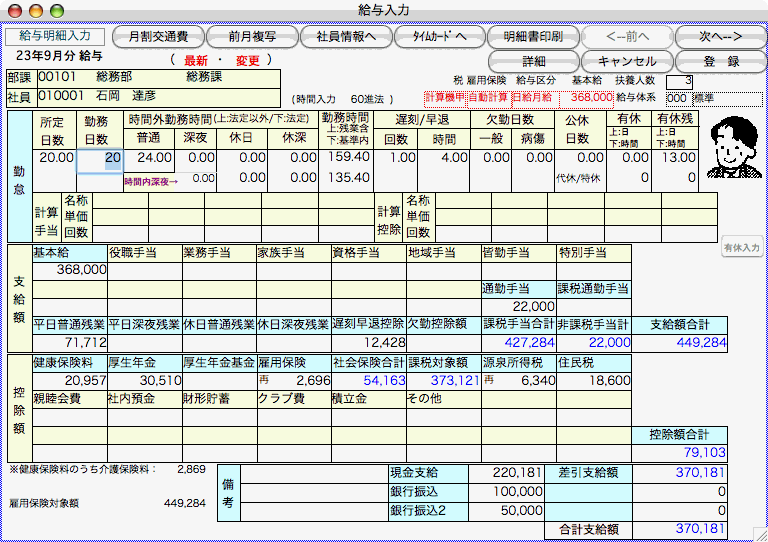Save entry with 登録 button
Viewport: 768px width, 542px height.
719,61
